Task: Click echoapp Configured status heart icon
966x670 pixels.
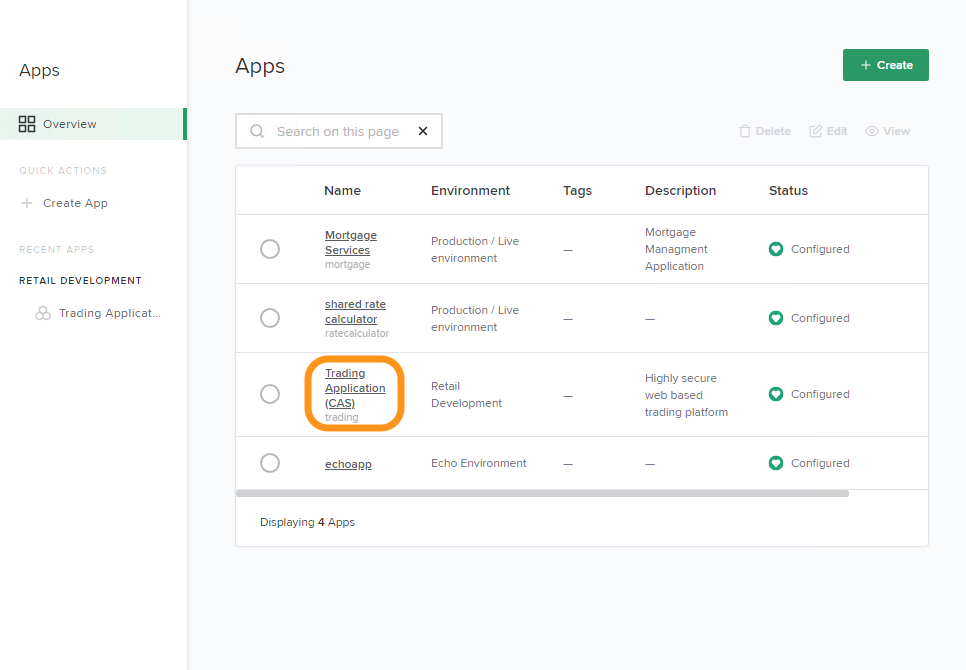Action: (x=776, y=463)
